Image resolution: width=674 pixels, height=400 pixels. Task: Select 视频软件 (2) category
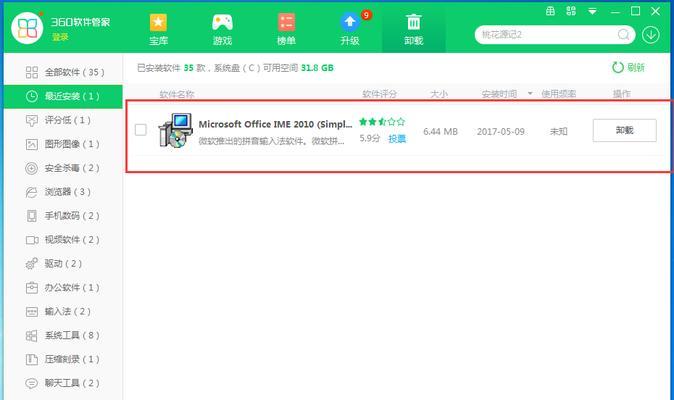(x=64, y=240)
